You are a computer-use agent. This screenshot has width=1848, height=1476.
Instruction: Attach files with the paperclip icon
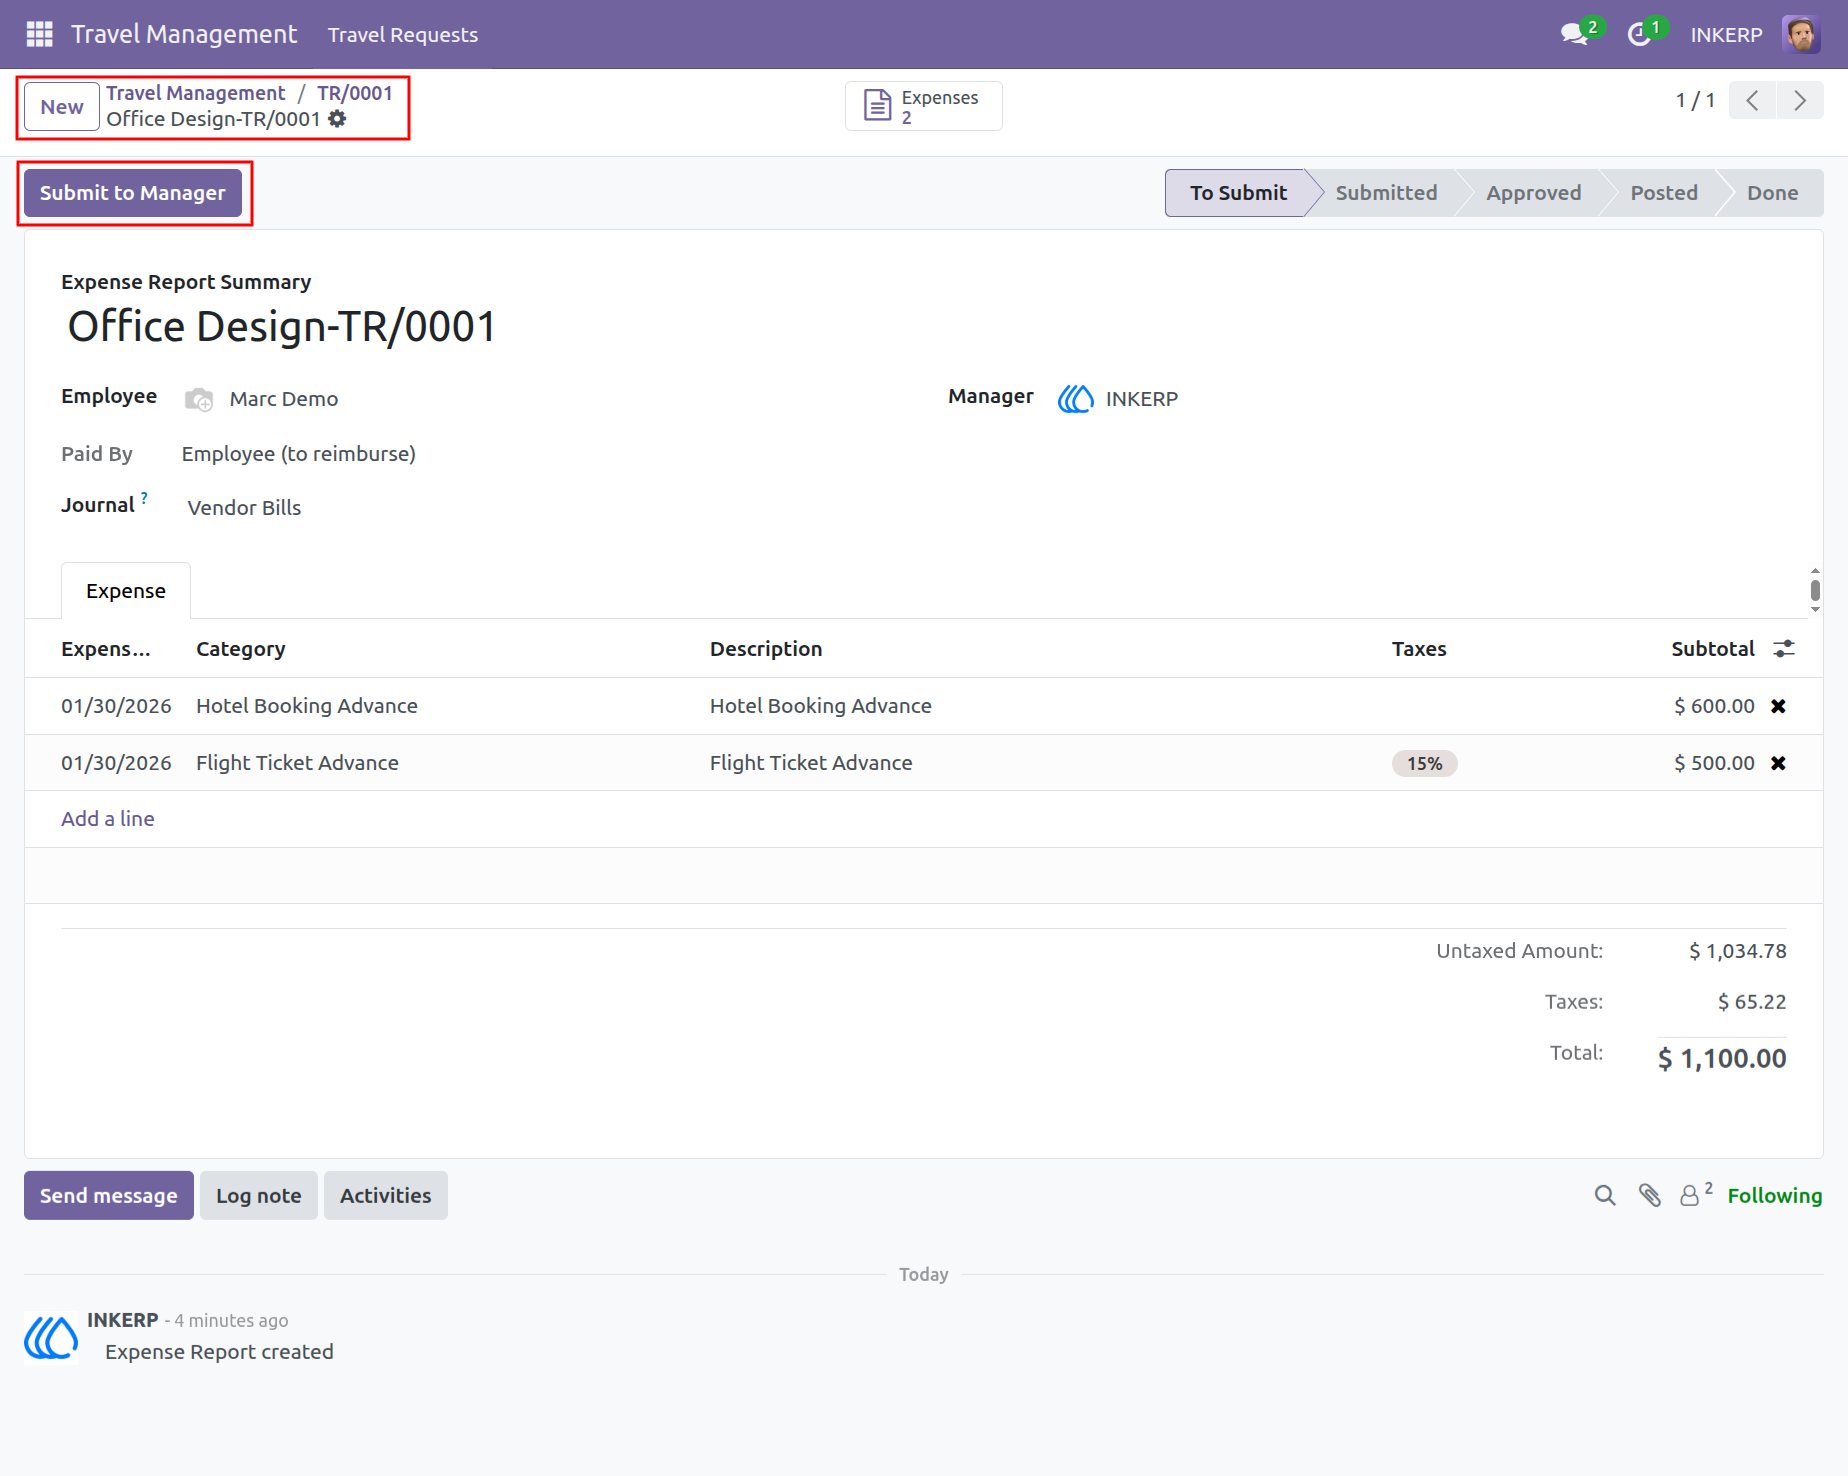pos(1650,1196)
